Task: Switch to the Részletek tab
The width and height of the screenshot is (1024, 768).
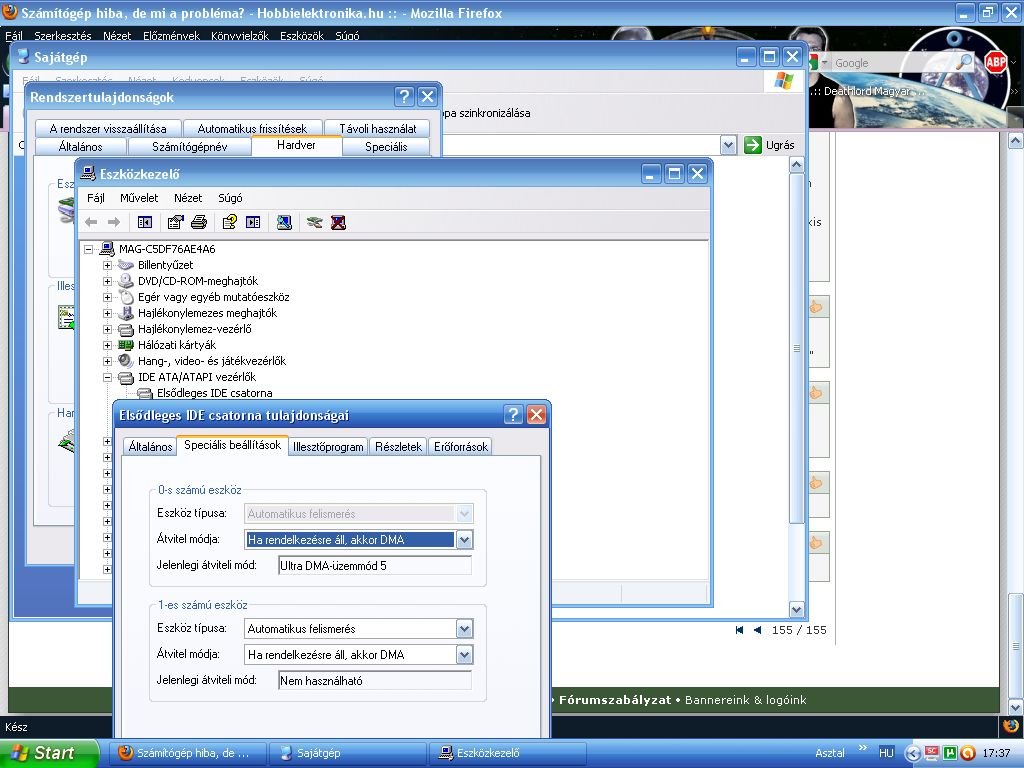Action: click(x=398, y=447)
